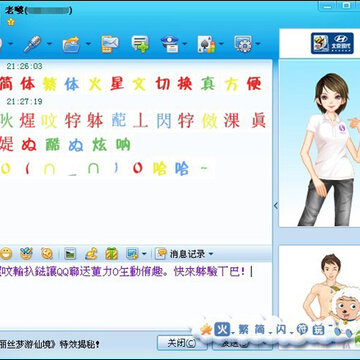The width and height of the screenshot is (360, 360).
Task: Switch to 简 simplified text mode
Action: (260, 330)
